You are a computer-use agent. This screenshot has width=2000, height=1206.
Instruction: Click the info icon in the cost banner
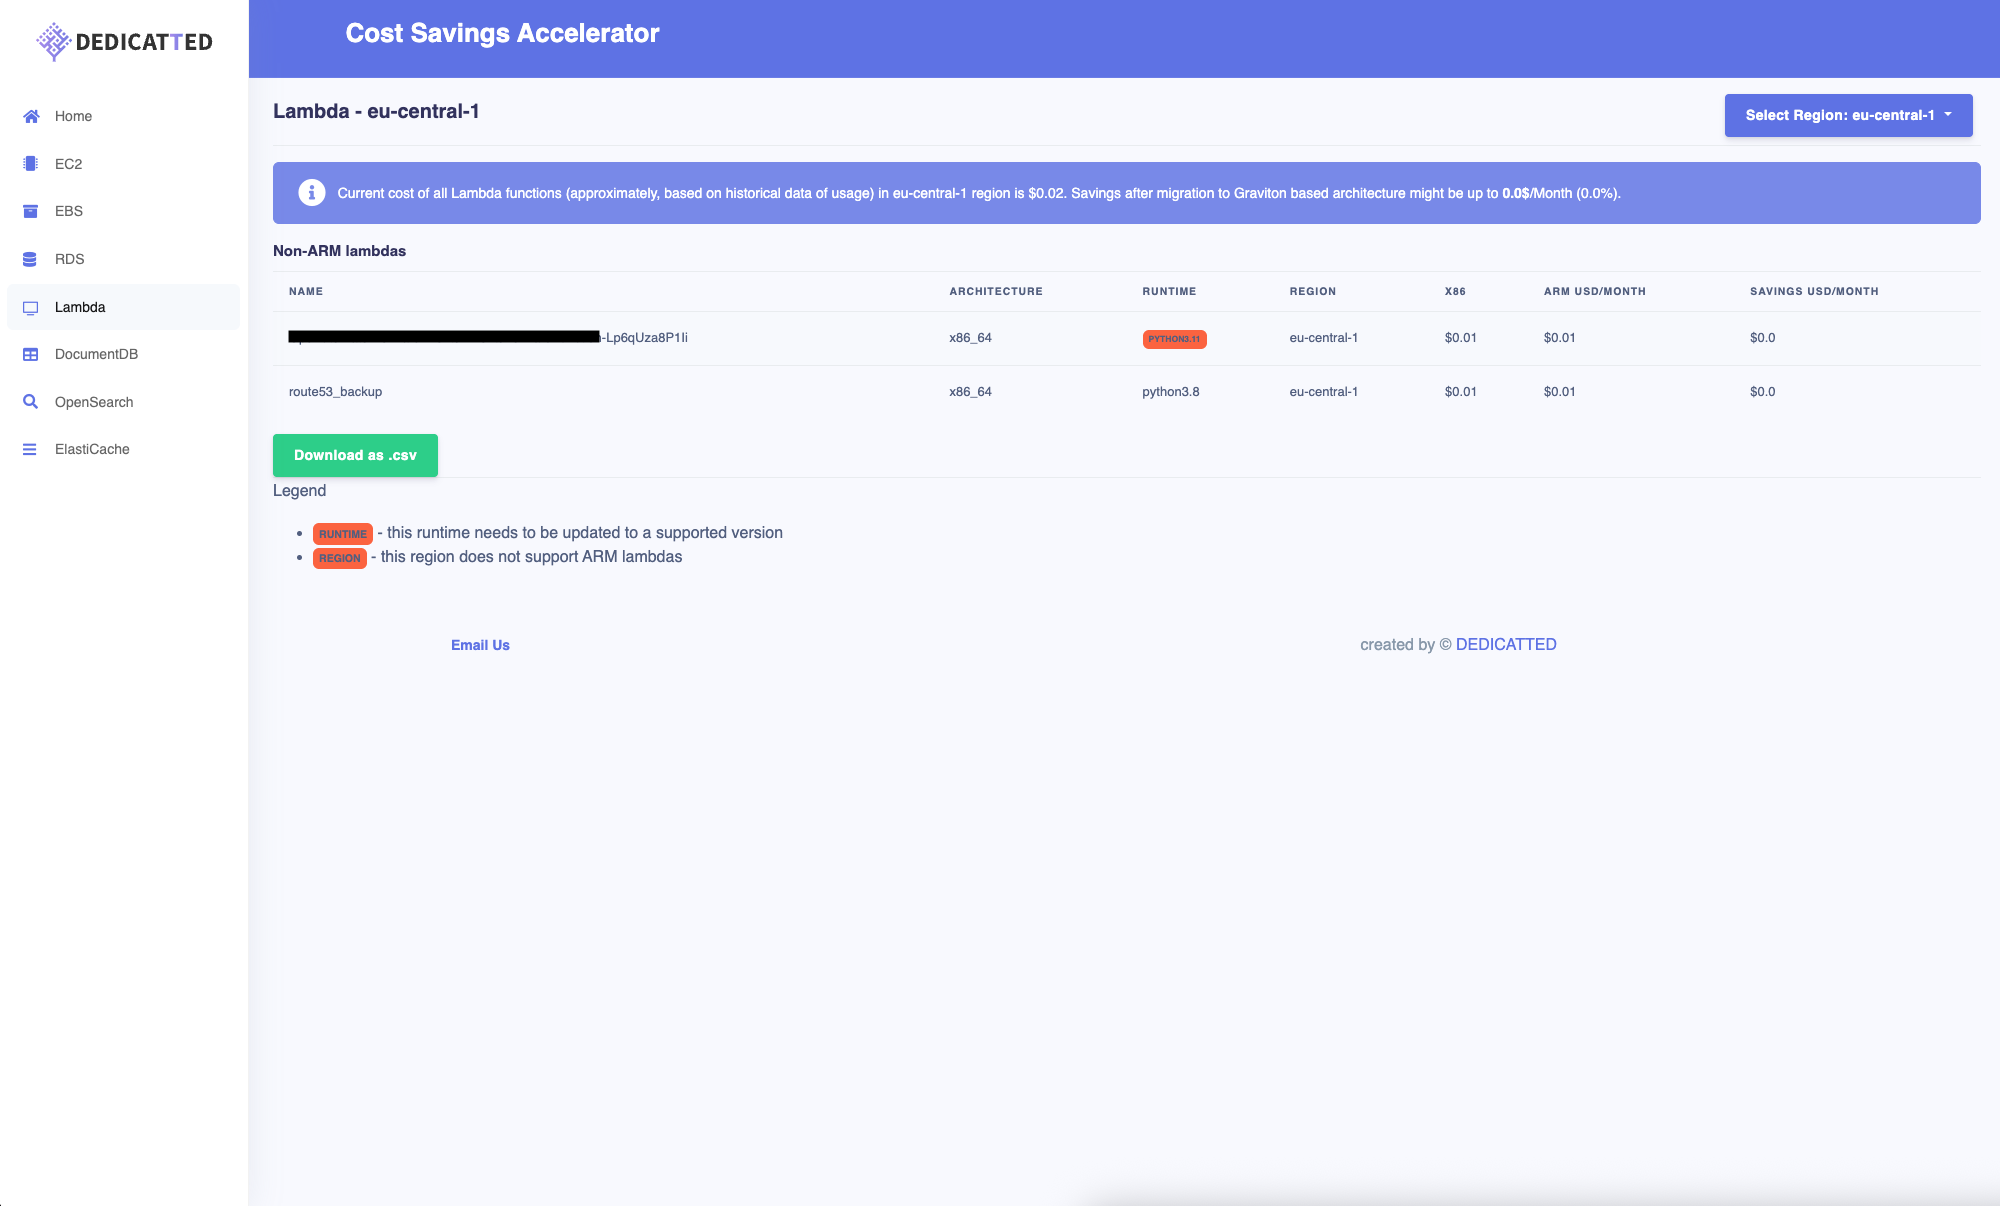(312, 193)
